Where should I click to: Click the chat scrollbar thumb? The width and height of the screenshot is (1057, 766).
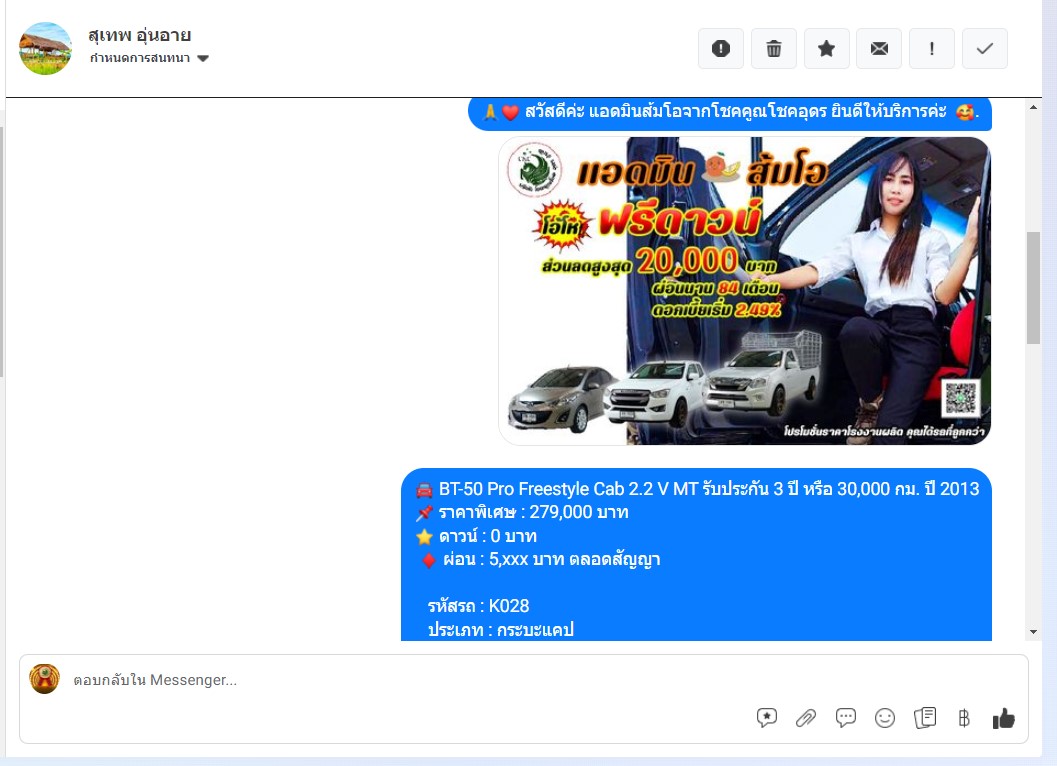coord(1033,288)
